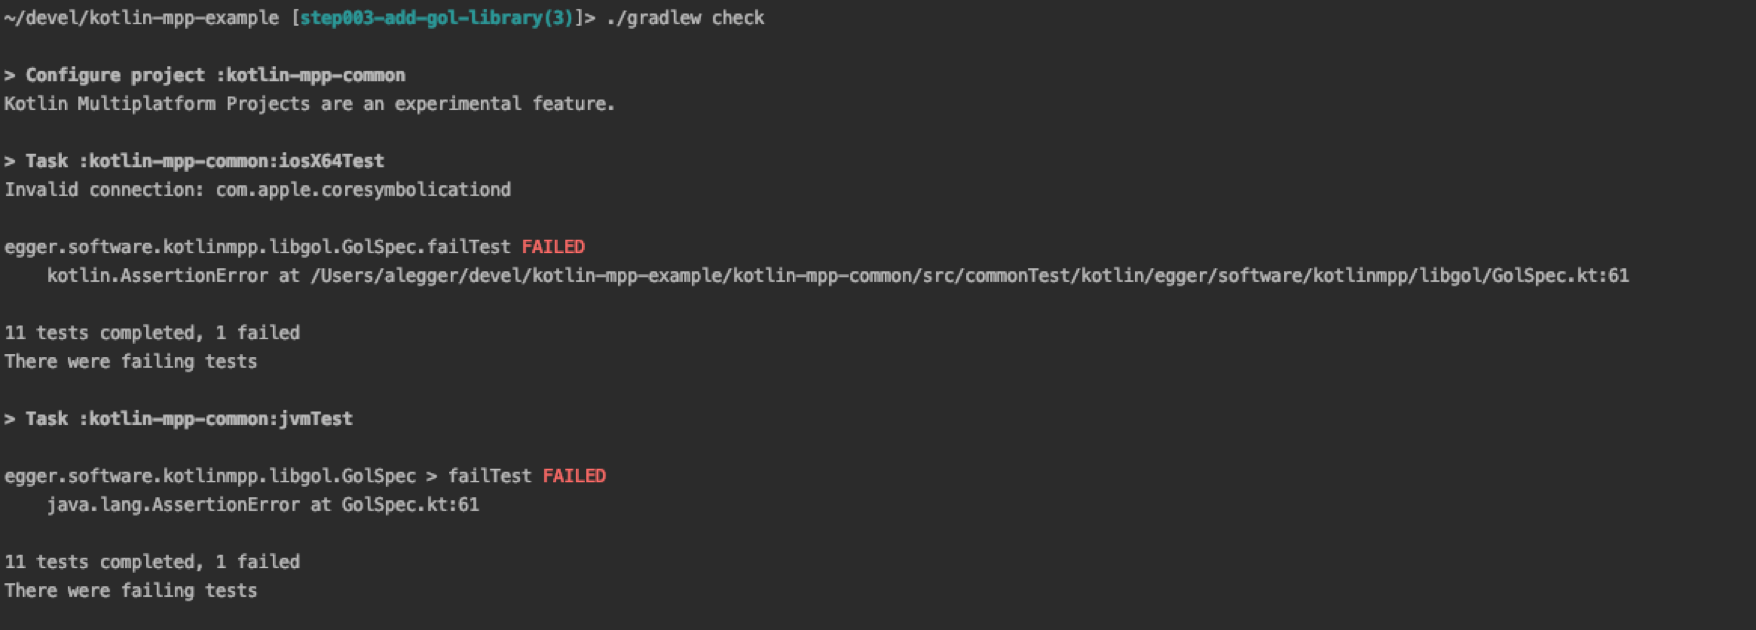Click the ./gradlew check command text
This screenshot has height=630, width=1756.
(x=685, y=18)
